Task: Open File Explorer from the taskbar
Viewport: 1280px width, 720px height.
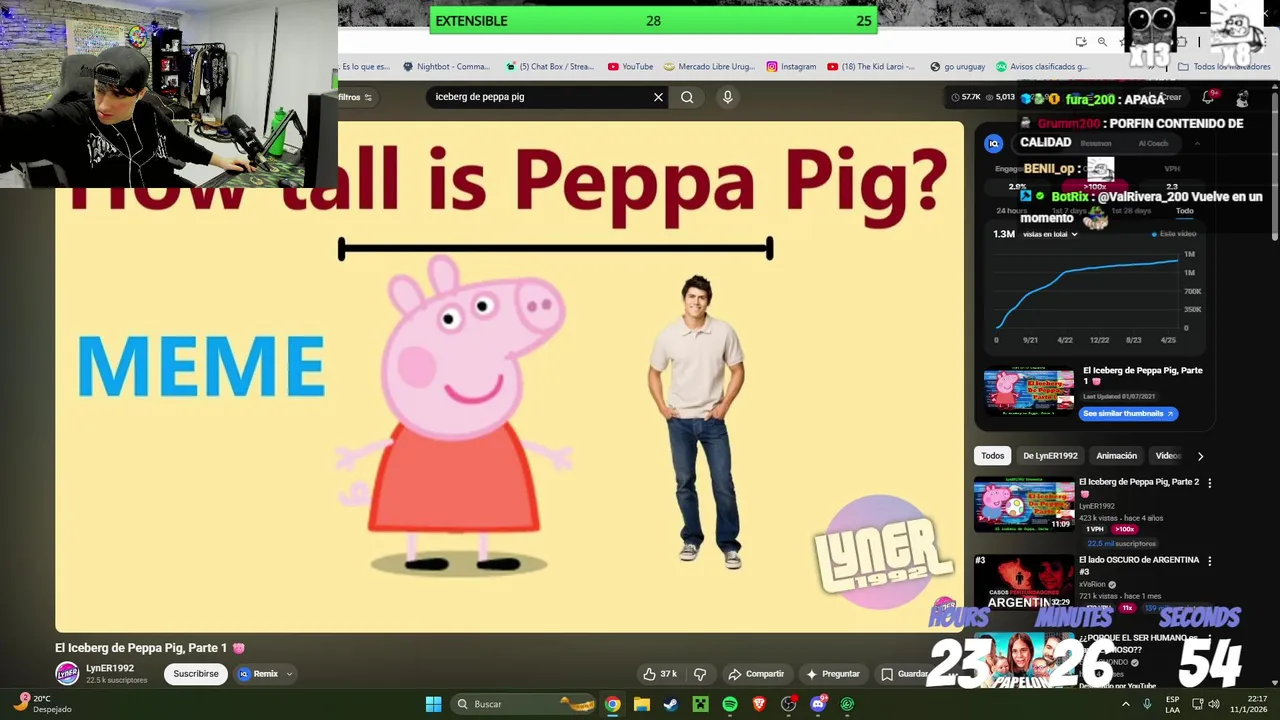Action: coord(642,704)
